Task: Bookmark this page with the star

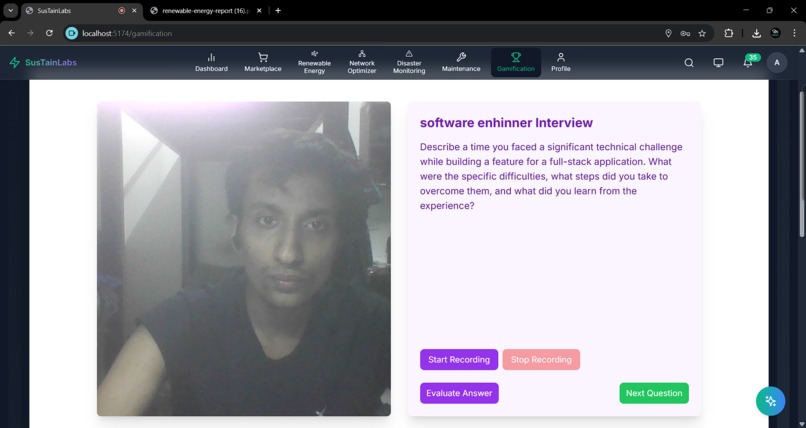Action: (x=702, y=33)
